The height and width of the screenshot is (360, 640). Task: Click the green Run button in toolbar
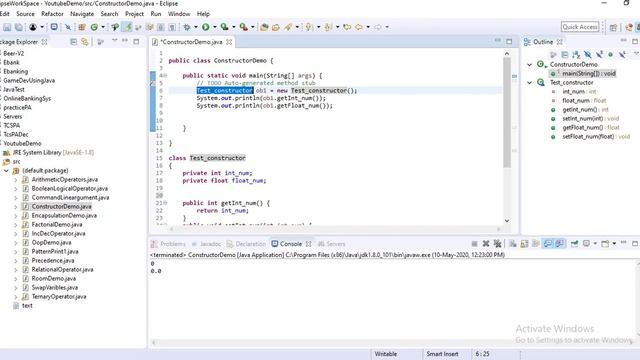coord(206,27)
